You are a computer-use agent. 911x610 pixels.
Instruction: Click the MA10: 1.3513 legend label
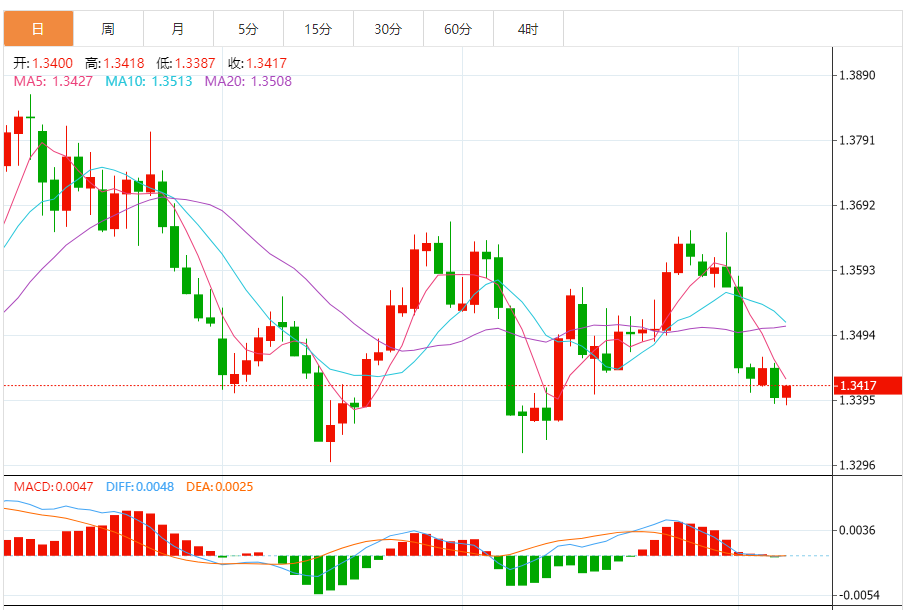pyautogui.click(x=149, y=81)
